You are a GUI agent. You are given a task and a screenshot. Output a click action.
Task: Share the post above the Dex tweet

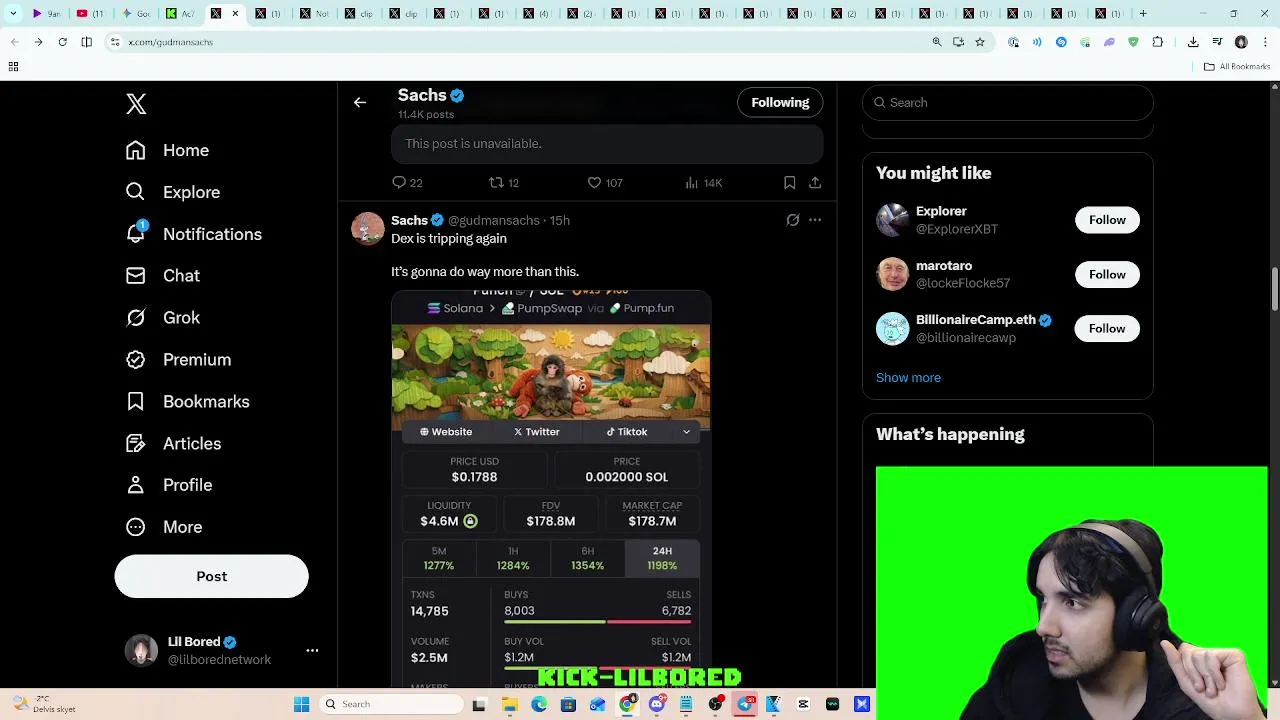point(815,182)
